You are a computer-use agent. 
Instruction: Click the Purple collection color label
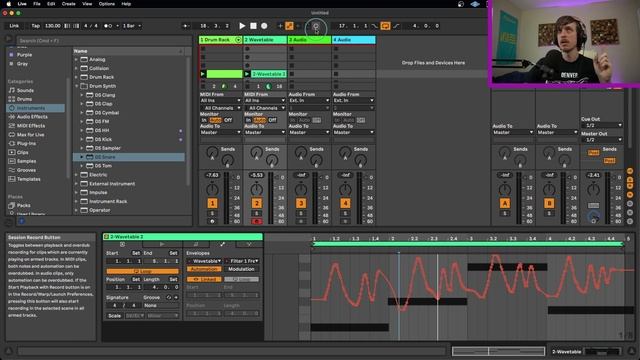point(24,55)
